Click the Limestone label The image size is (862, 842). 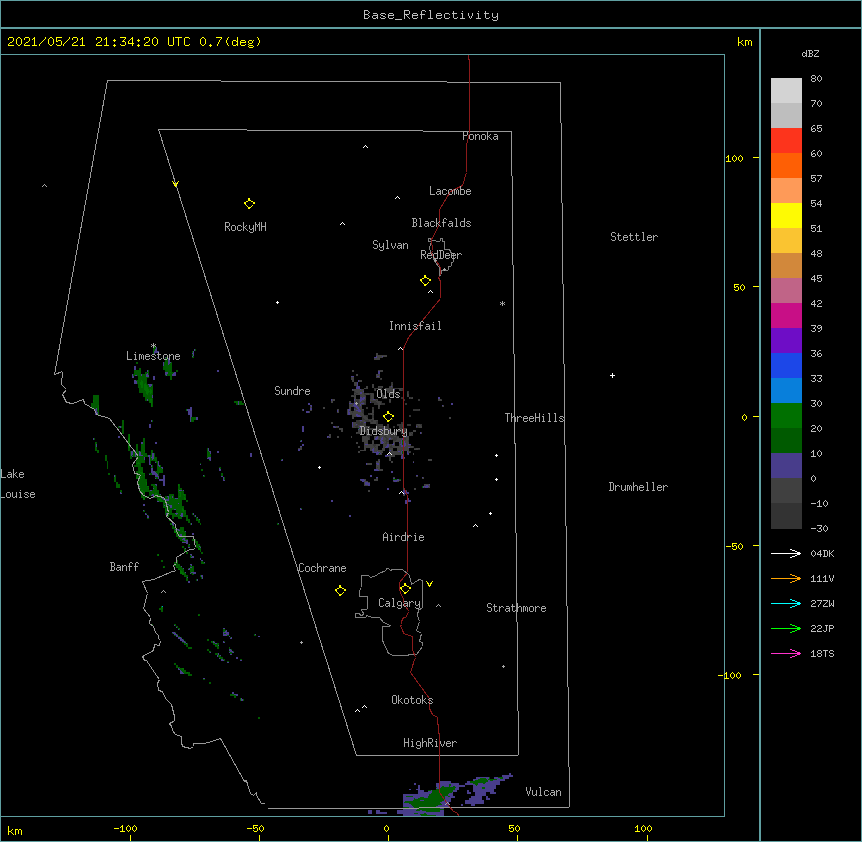pyautogui.click(x=153, y=356)
